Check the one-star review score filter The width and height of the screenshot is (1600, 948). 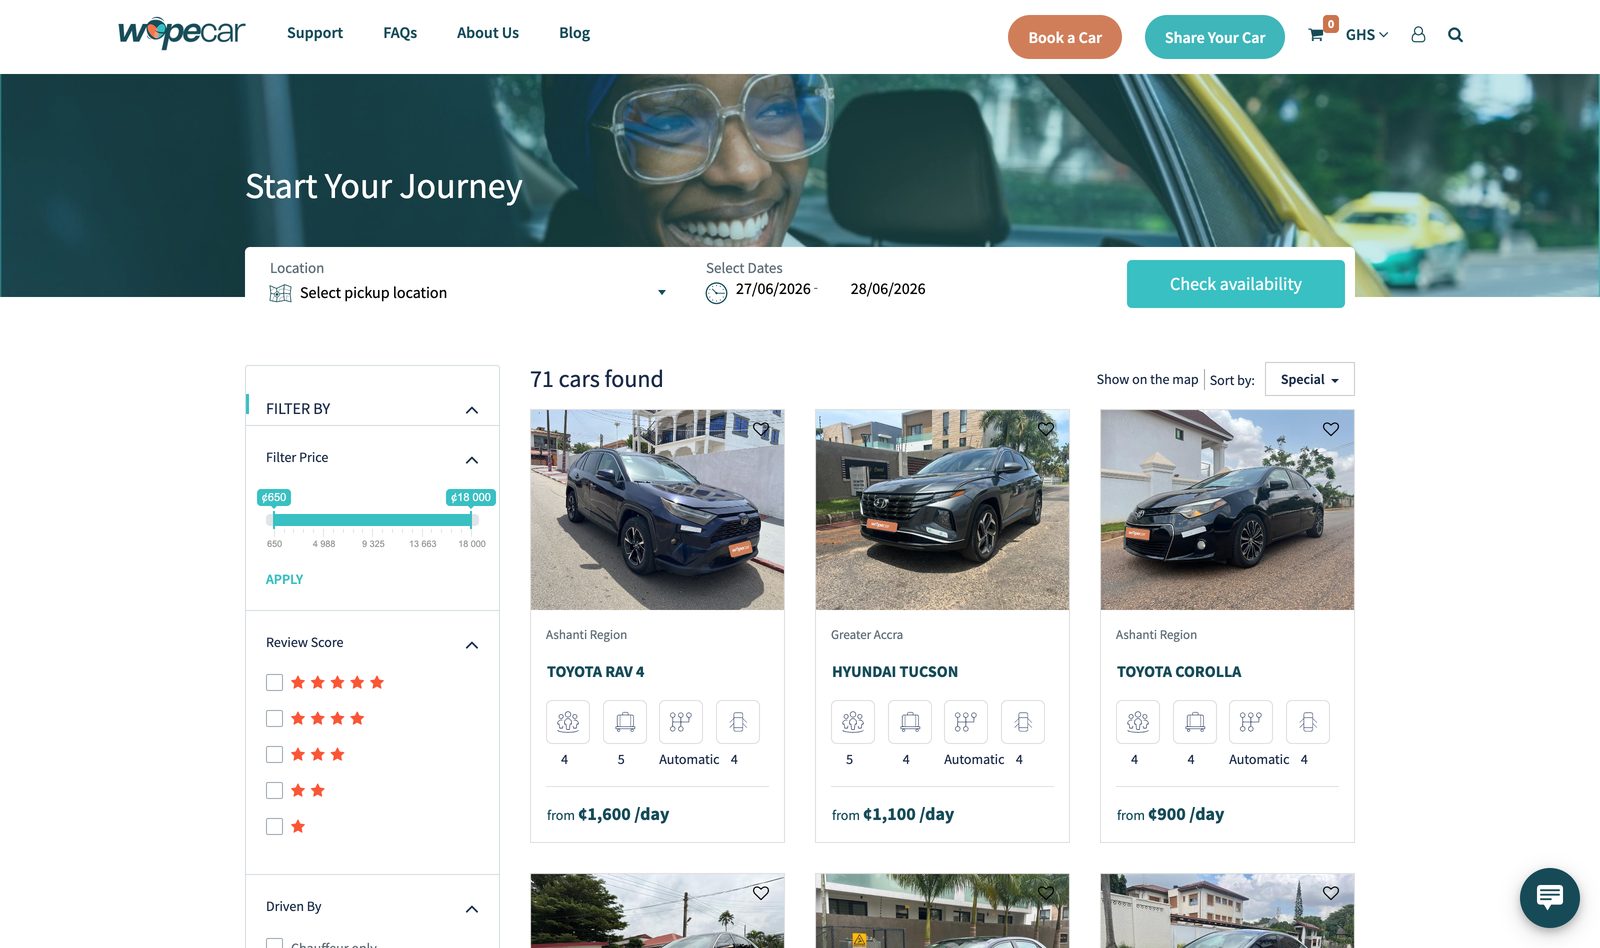coord(274,827)
